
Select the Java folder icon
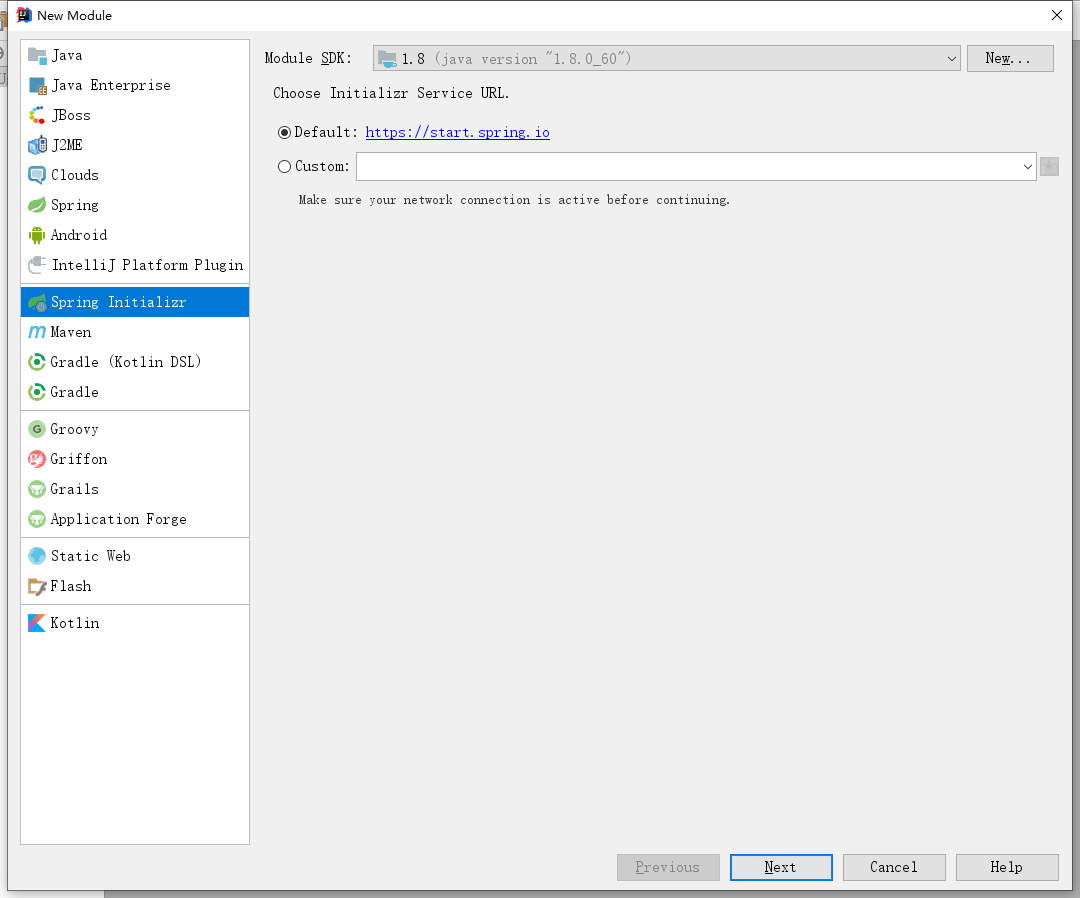click(37, 55)
